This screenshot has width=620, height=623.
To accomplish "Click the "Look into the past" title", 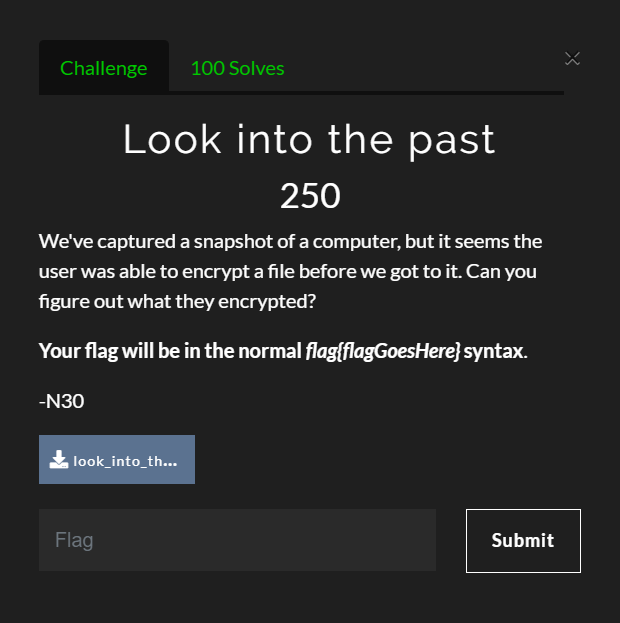I will pyautogui.click(x=309, y=140).
